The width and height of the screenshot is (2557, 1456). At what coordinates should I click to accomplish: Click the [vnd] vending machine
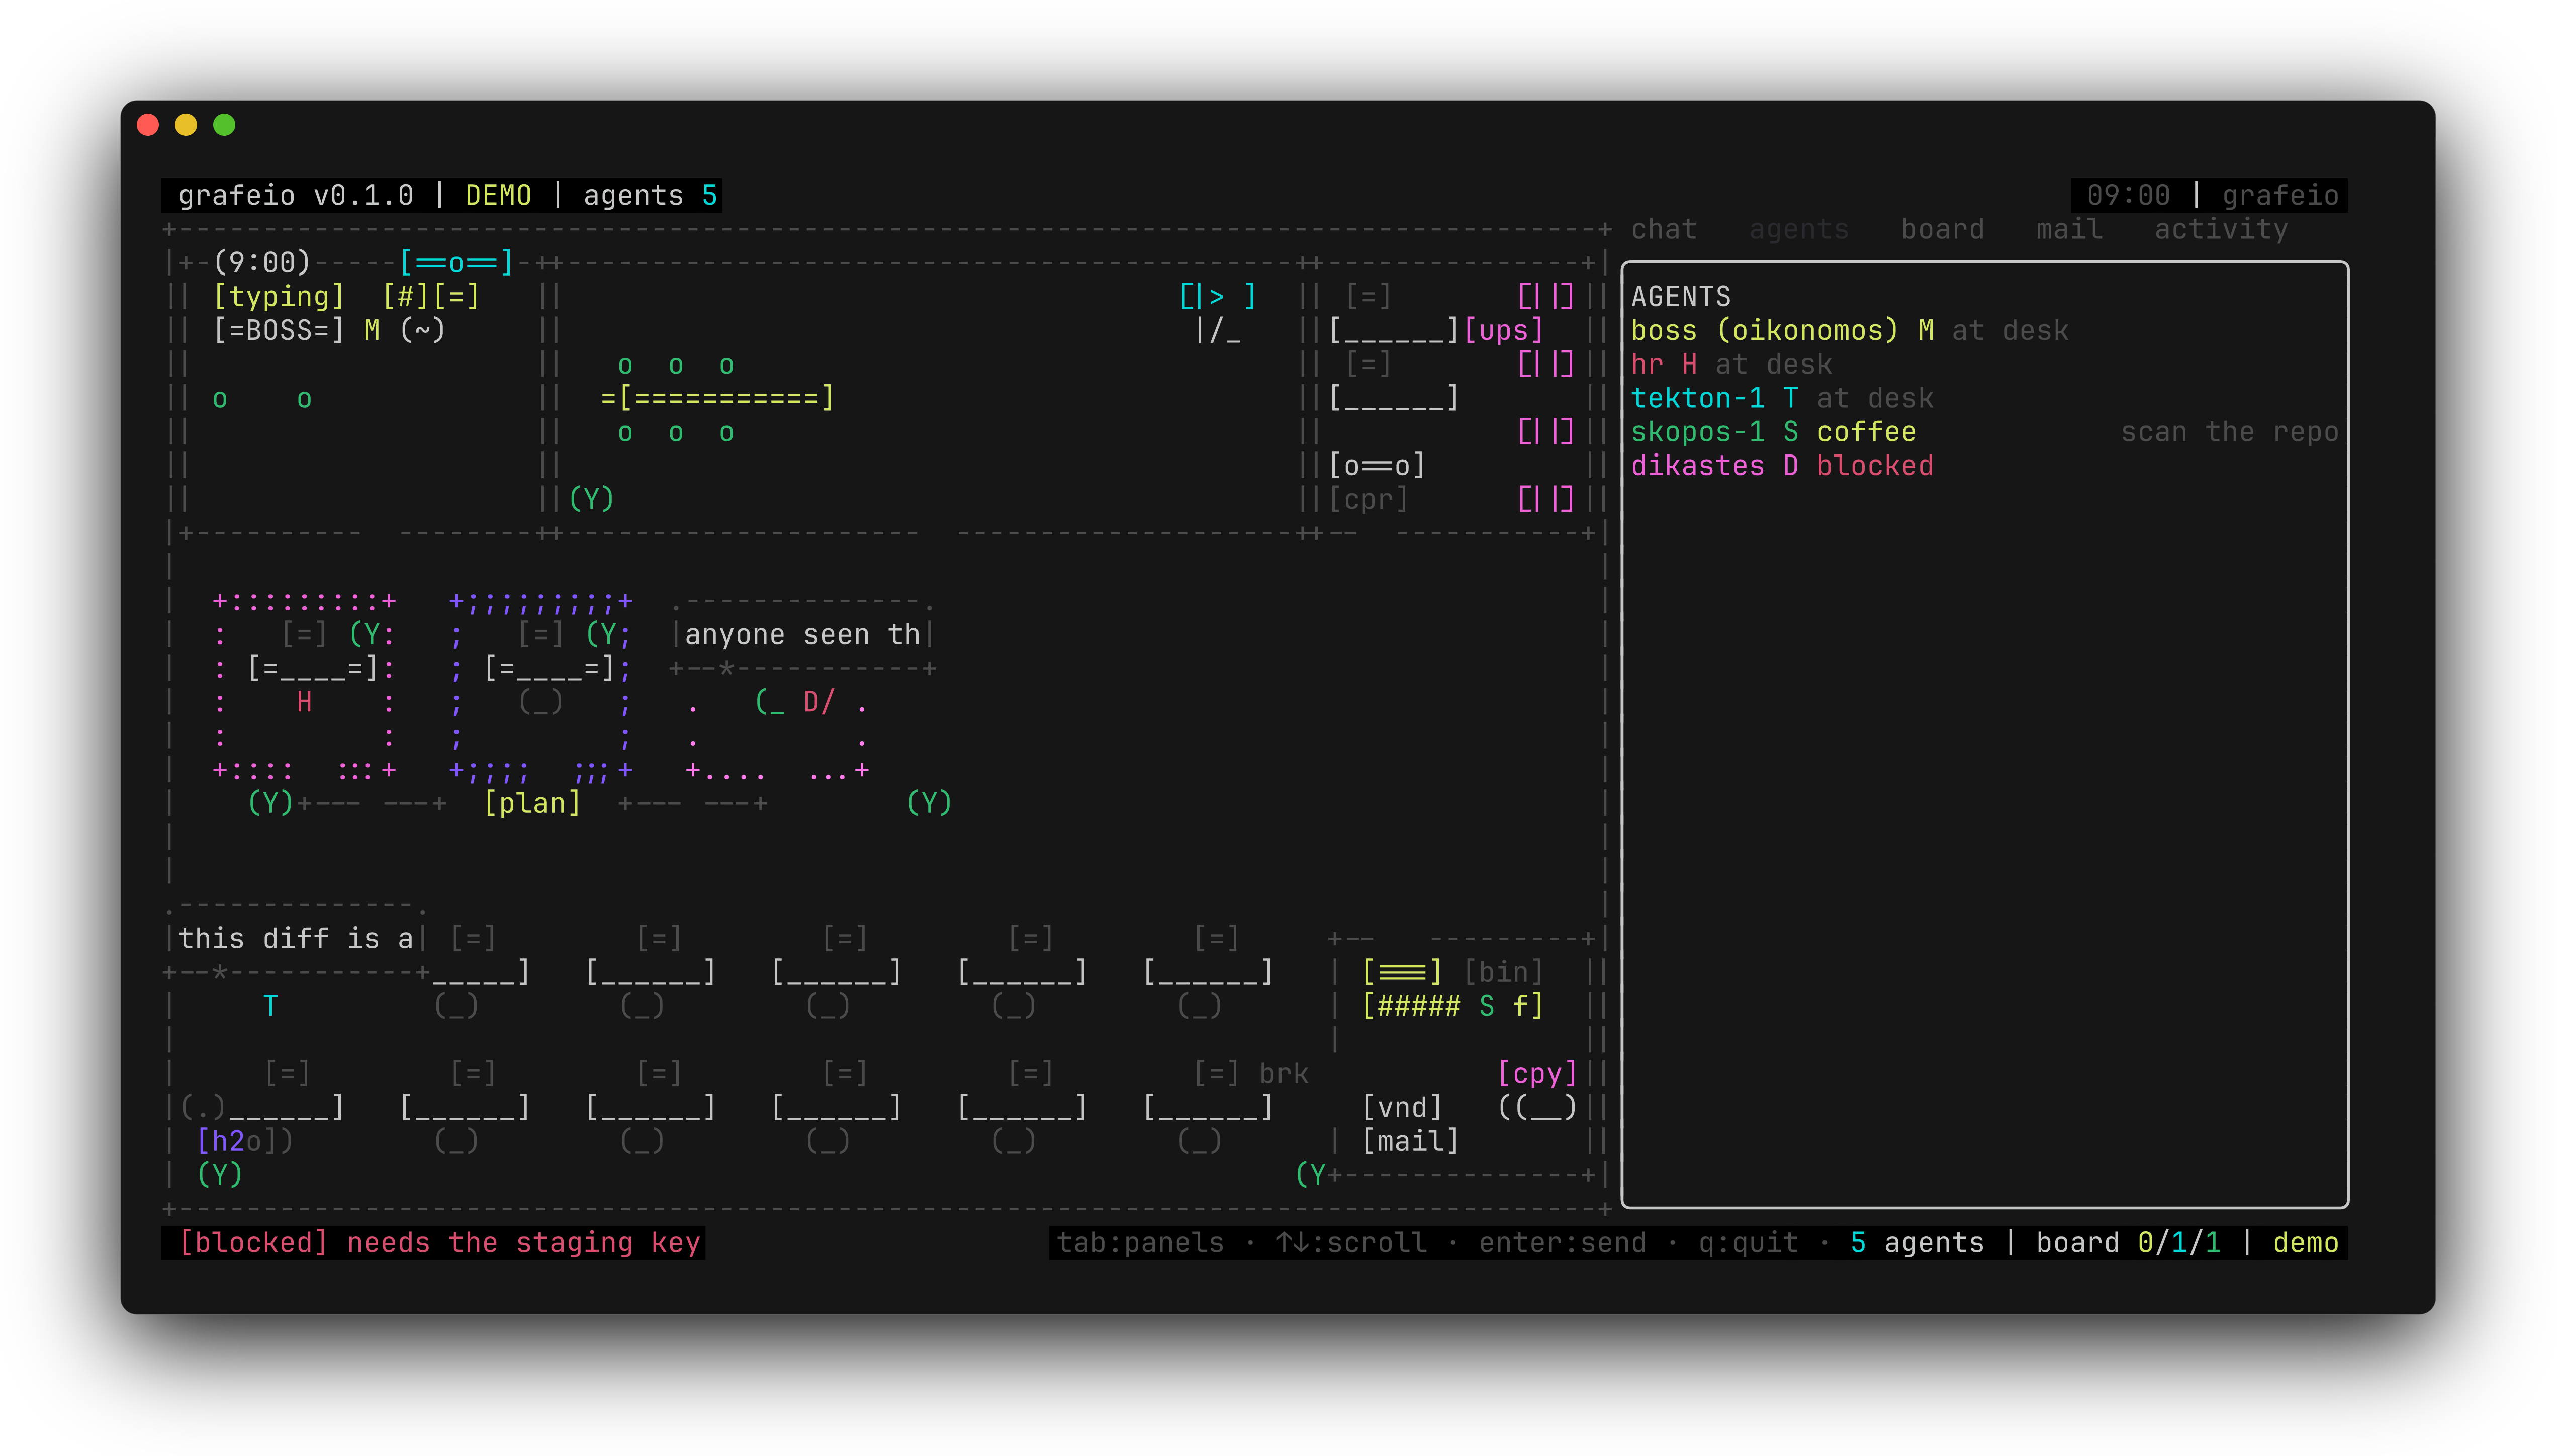pyautogui.click(x=1402, y=1107)
